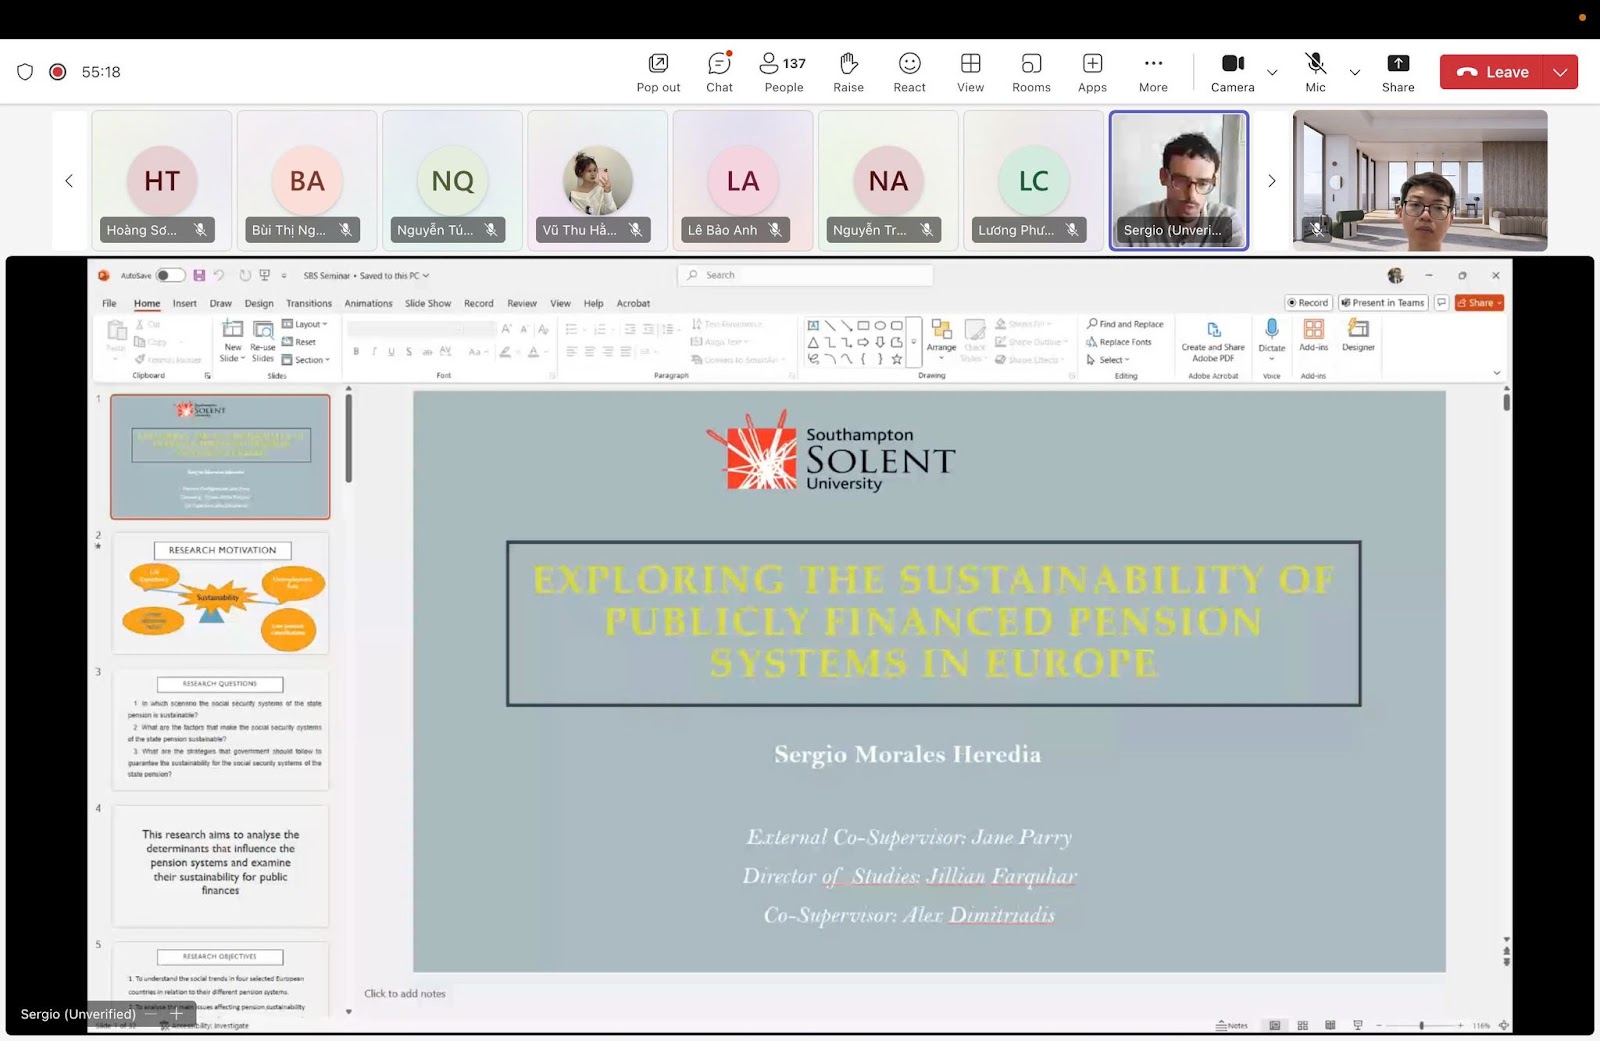1600x1041 pixels.
Task: Open the More actions menu
Action: [1153, 72]
